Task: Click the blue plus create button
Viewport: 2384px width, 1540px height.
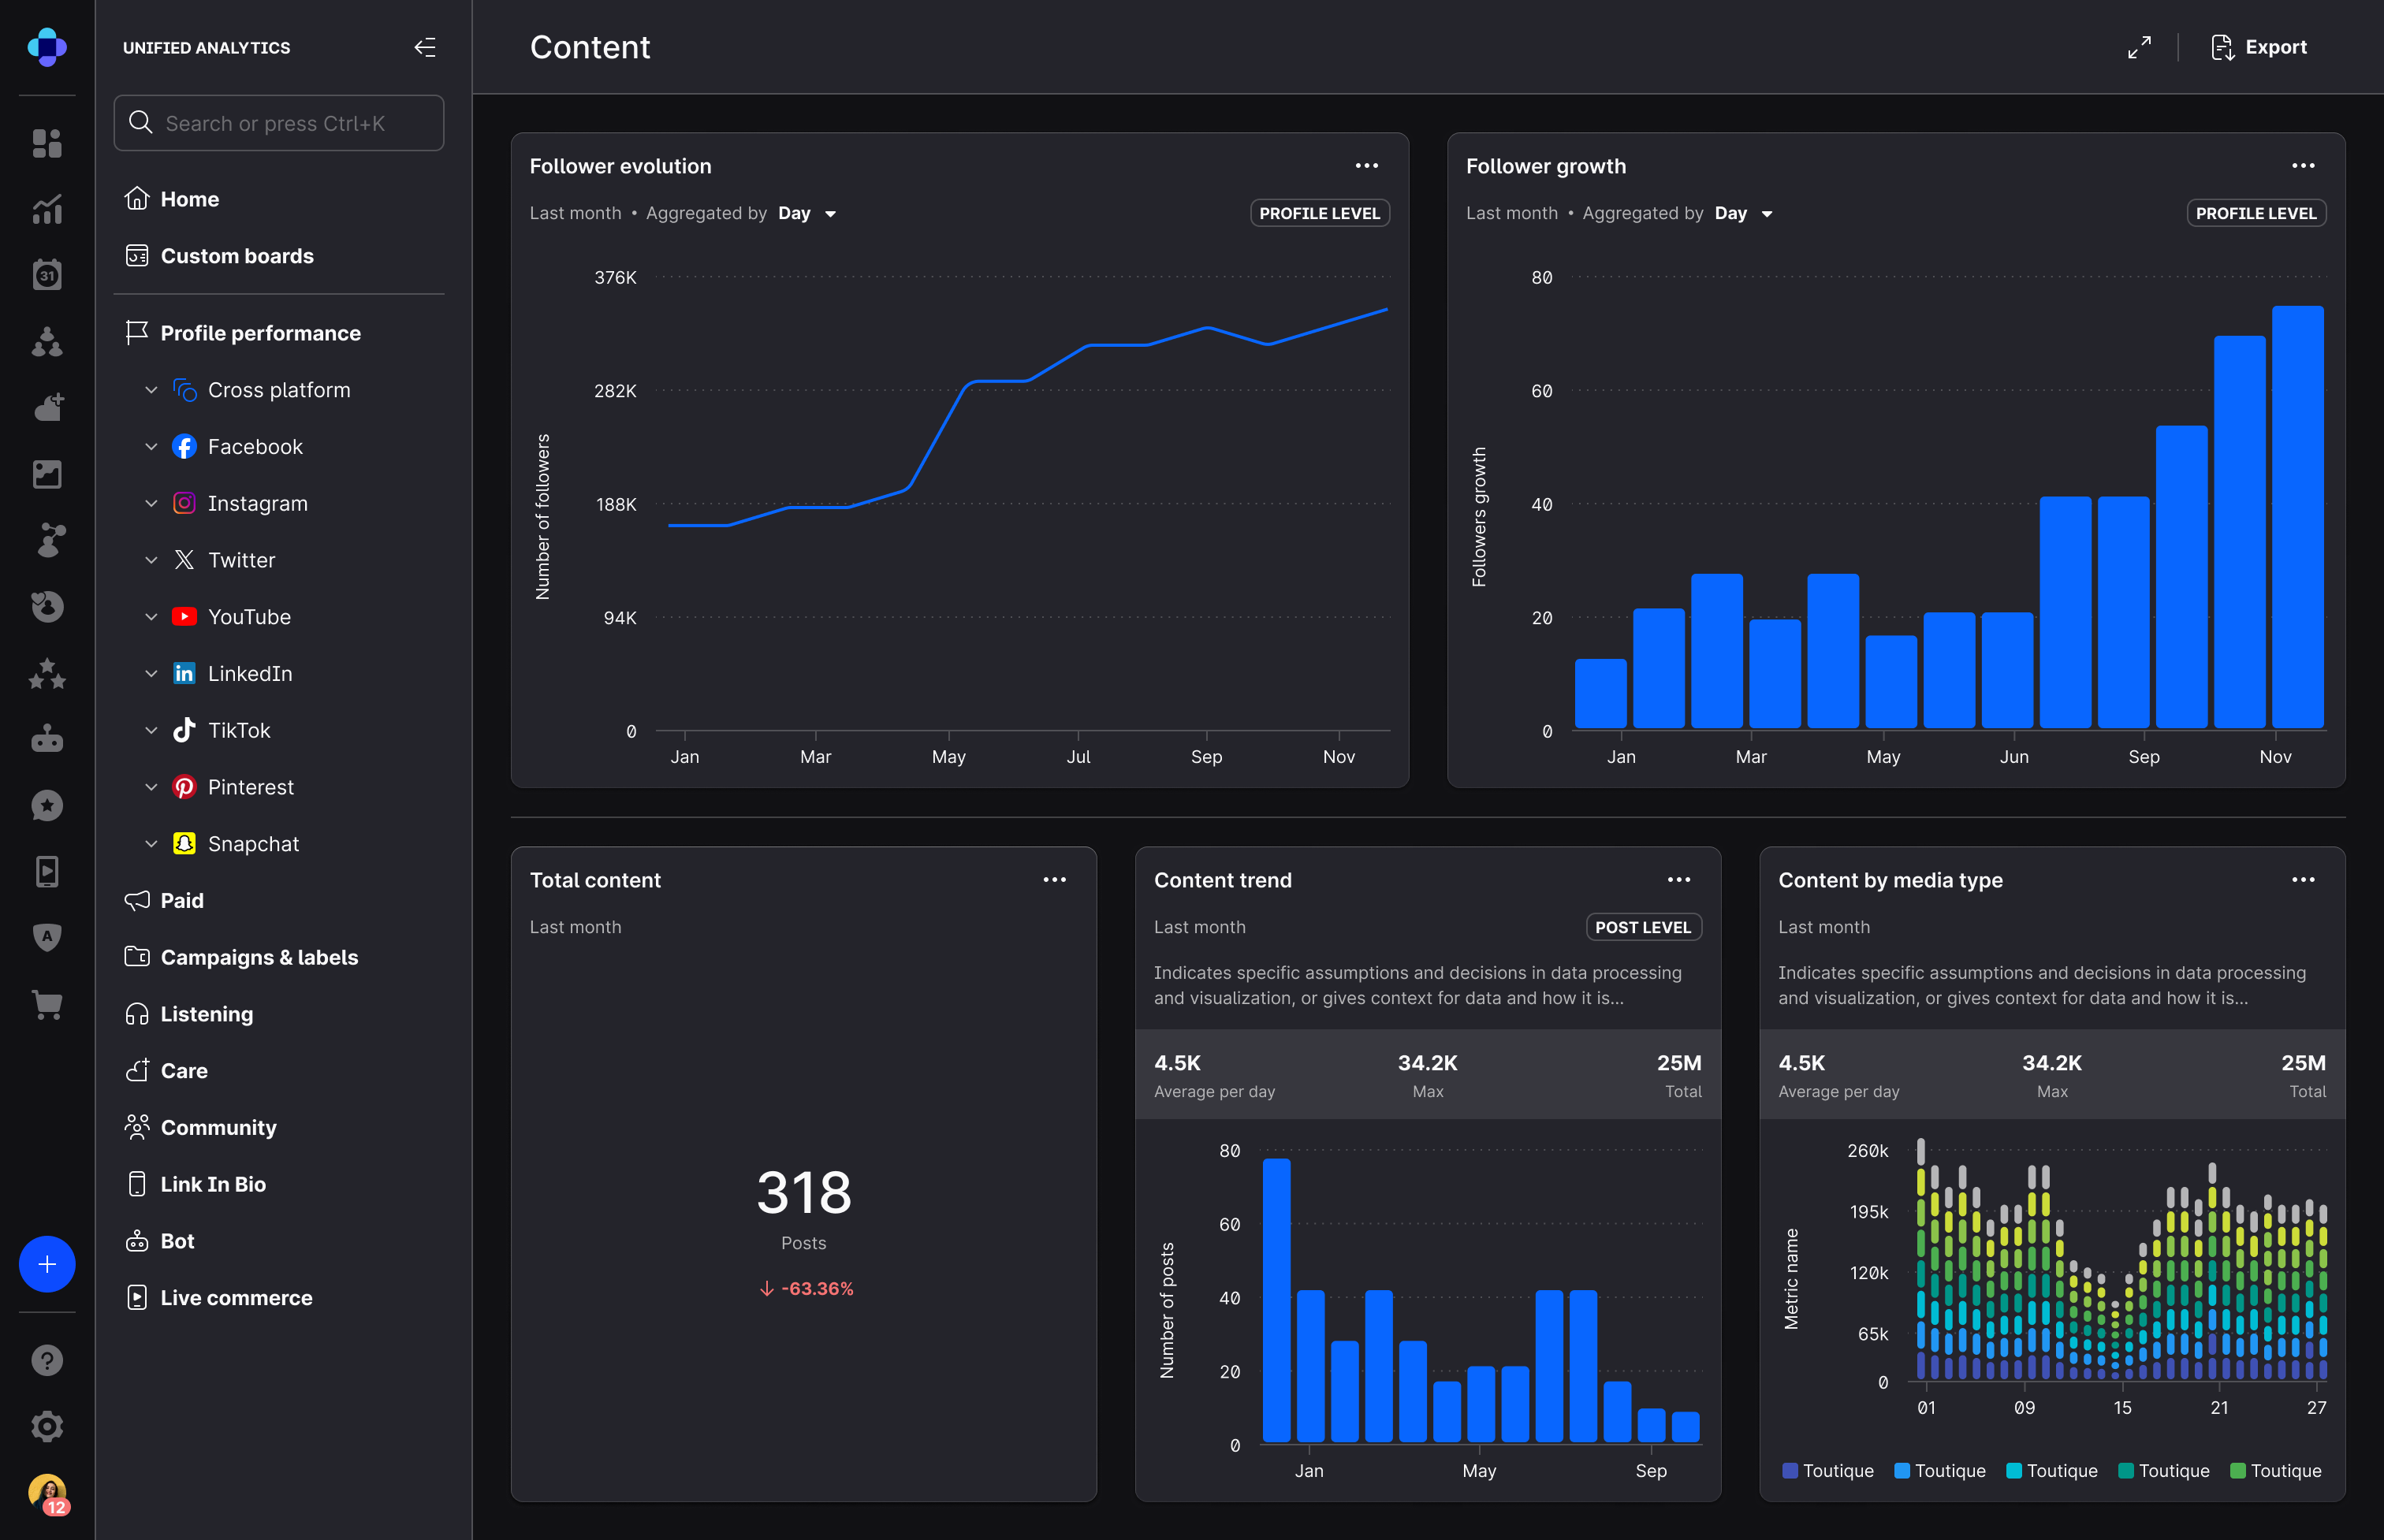Action: (x=47, y=1264)
